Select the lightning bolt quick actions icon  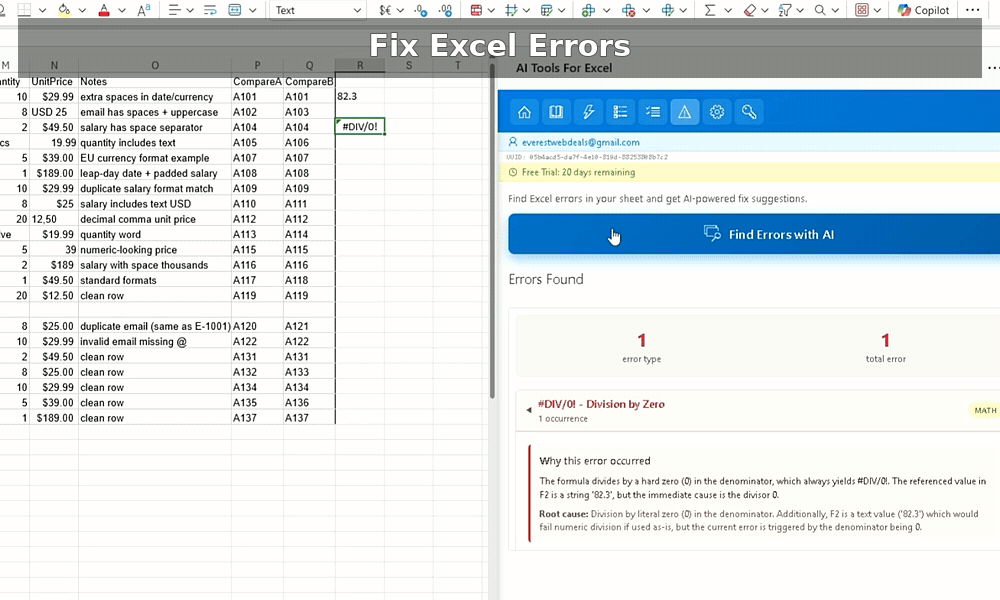click(x=588, y=112)
